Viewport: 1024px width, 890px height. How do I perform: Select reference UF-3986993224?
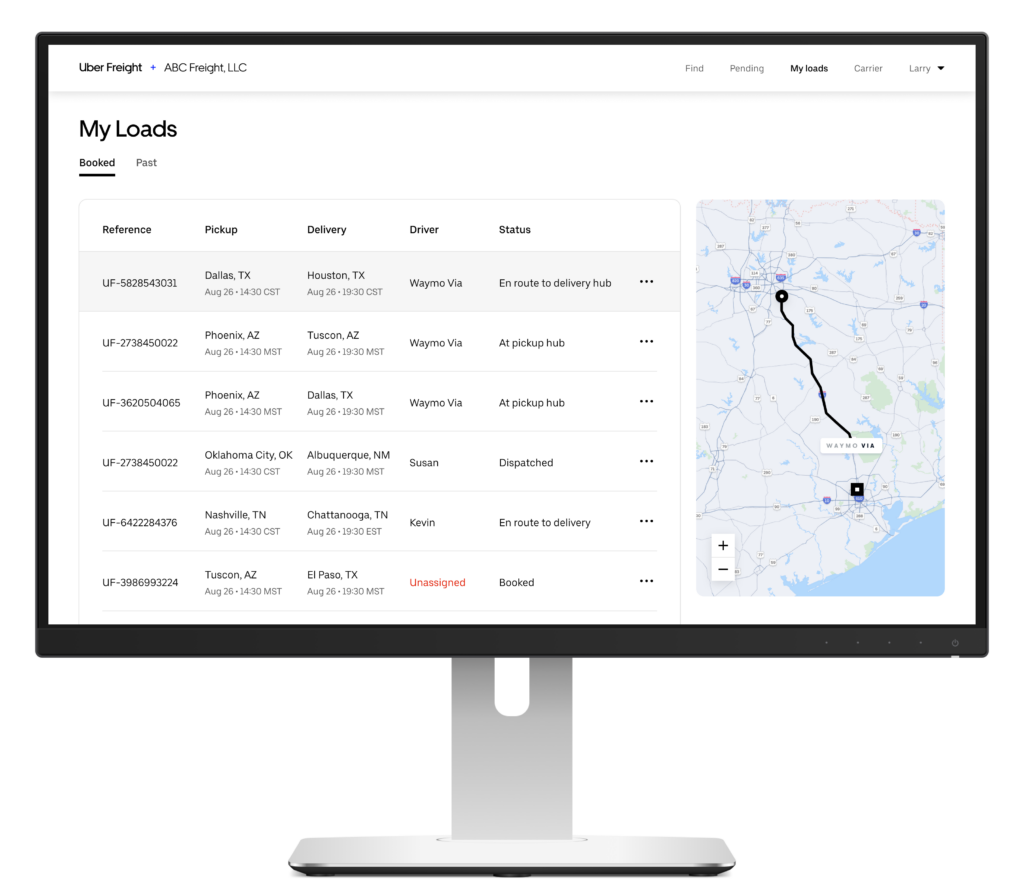[x=140, y=583]
